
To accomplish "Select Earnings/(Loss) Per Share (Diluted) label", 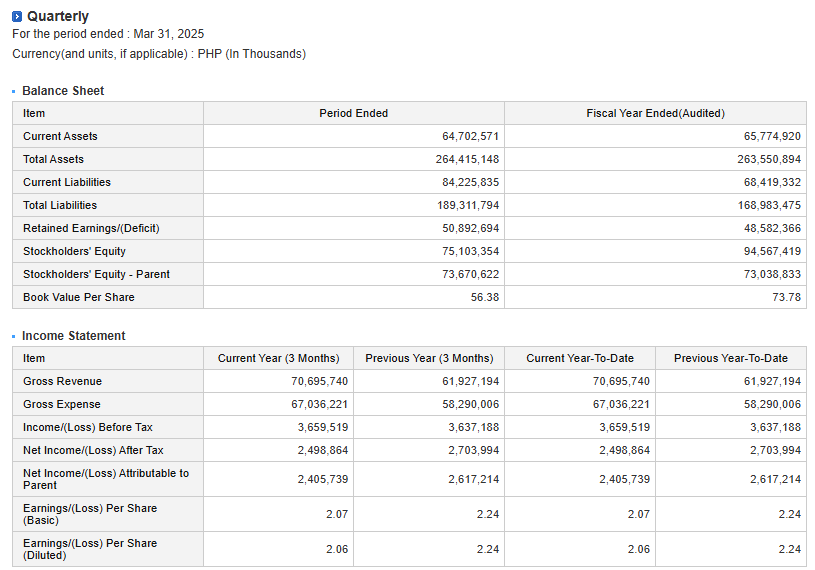I will pyautogui.click(x=90, y=549).
